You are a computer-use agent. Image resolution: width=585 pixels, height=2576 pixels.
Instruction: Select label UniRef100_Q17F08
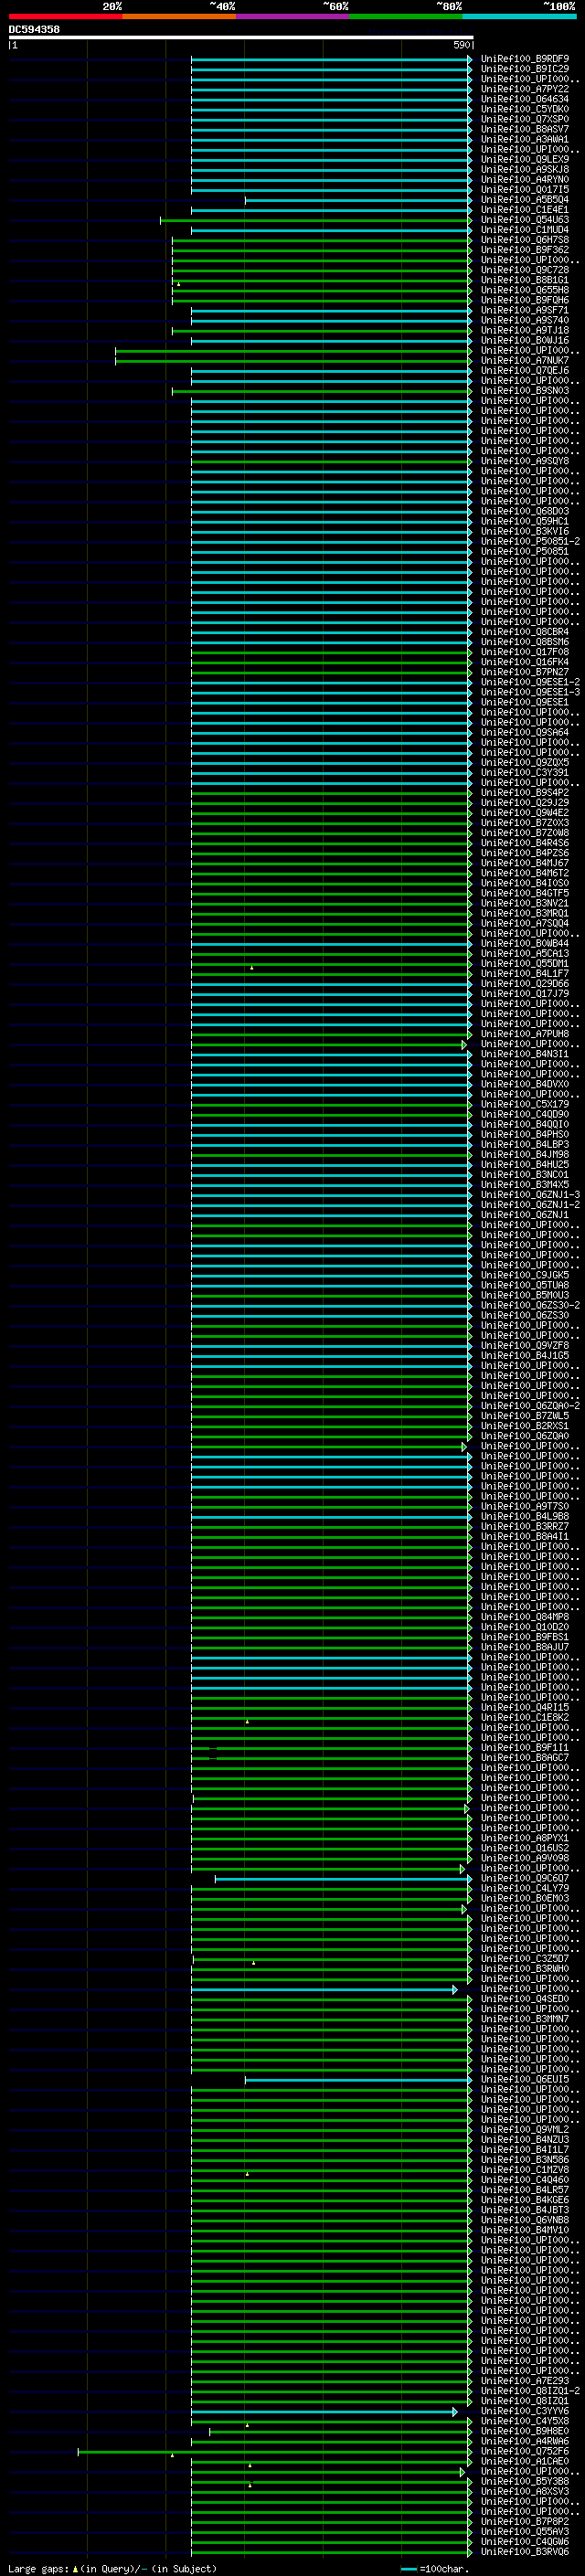525,653
